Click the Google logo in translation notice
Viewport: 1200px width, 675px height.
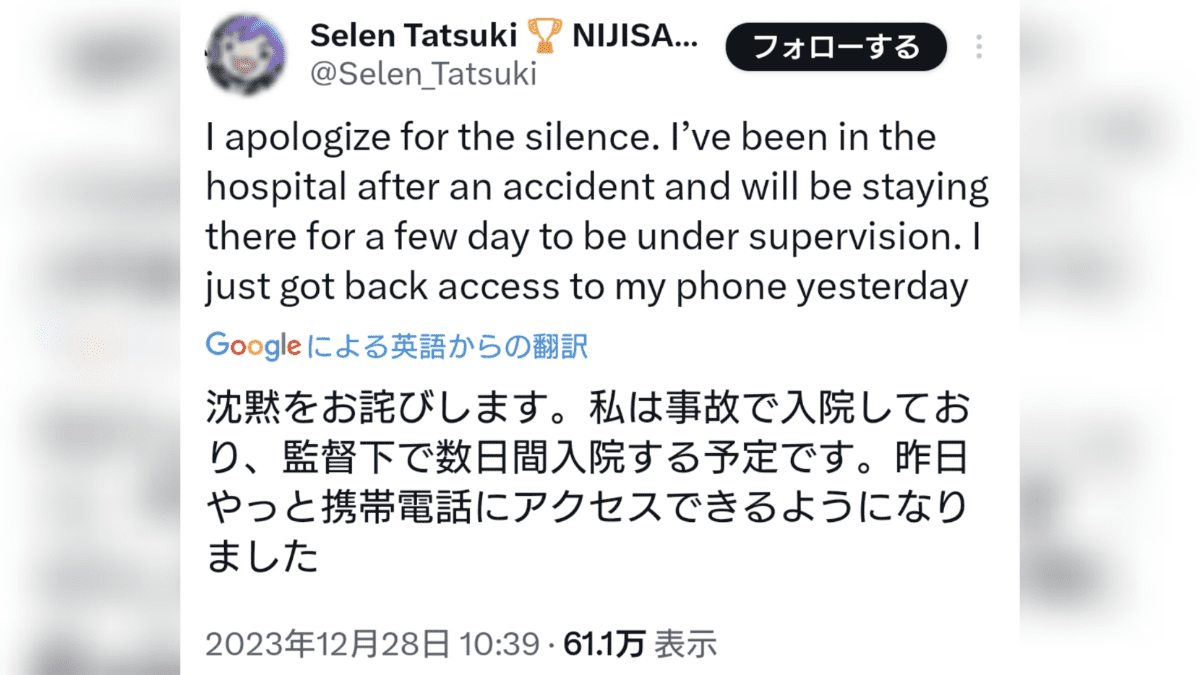click(253, 346)
